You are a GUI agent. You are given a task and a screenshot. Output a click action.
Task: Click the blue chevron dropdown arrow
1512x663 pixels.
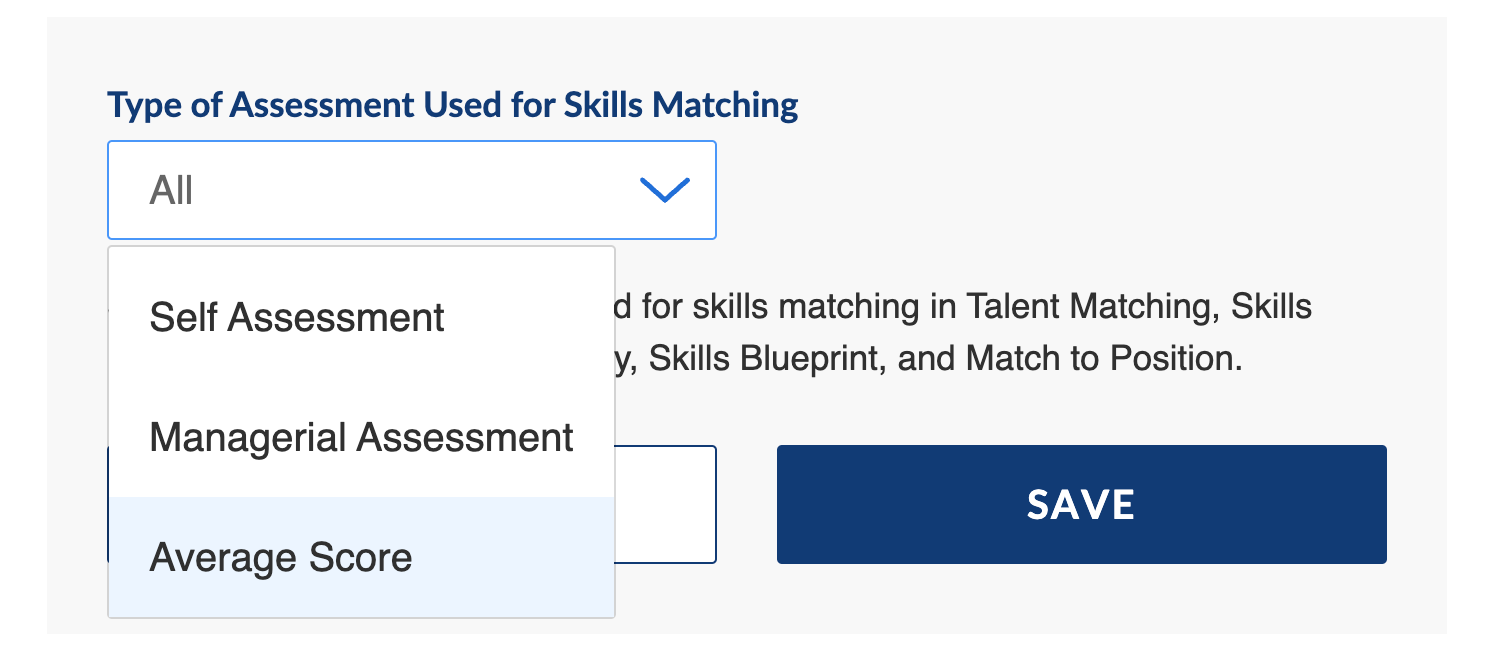(x=664, y=190)
